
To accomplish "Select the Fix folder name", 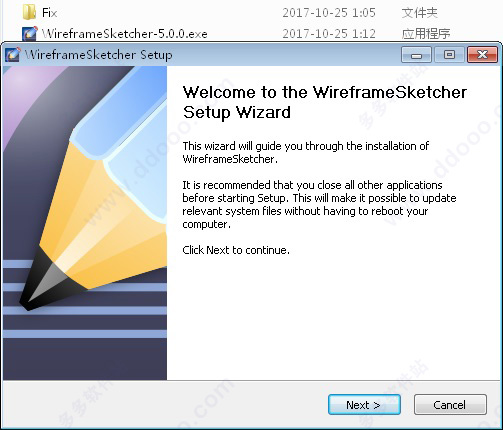I will [49, 13].
